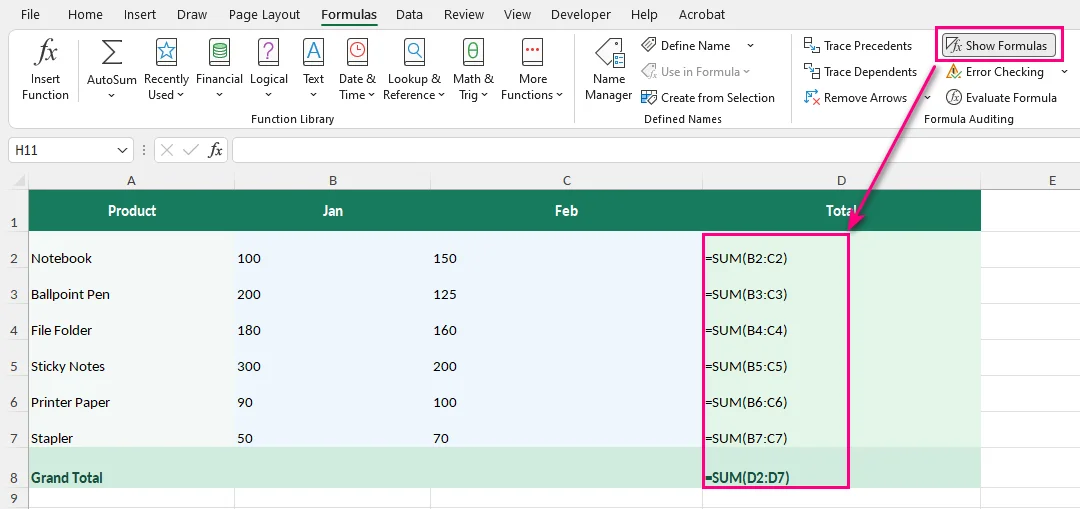This screenshot has width=1080, height=509.
Task: Switch to the Review tab
Action: coord(464,14)
